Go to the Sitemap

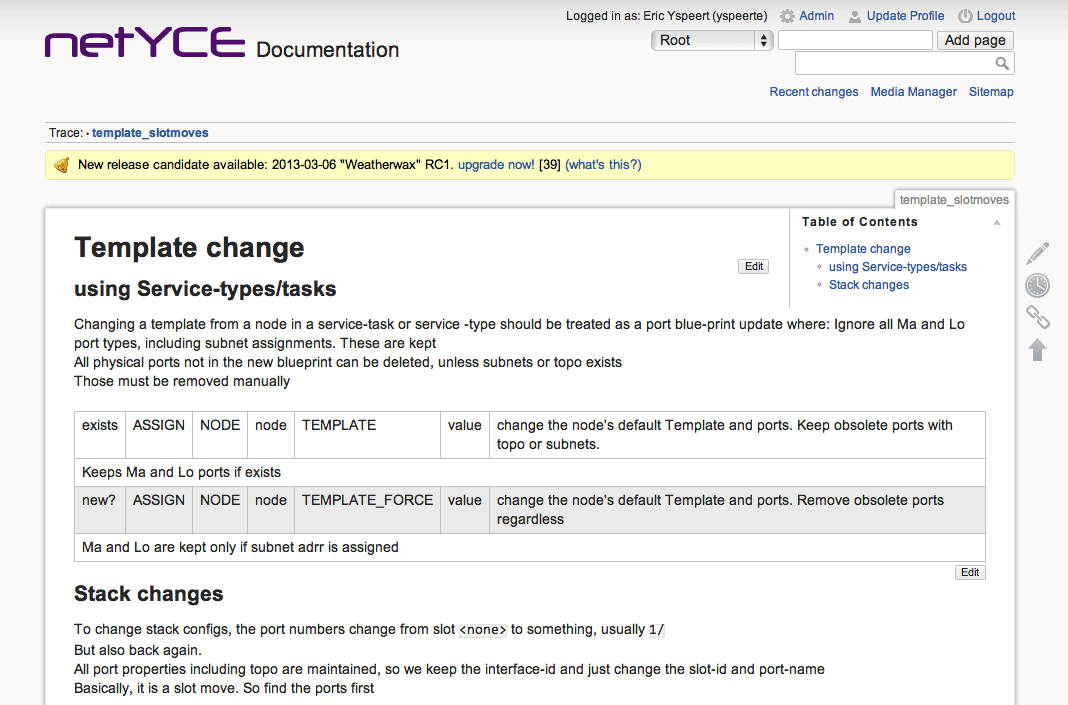click(x=990, y=92)
